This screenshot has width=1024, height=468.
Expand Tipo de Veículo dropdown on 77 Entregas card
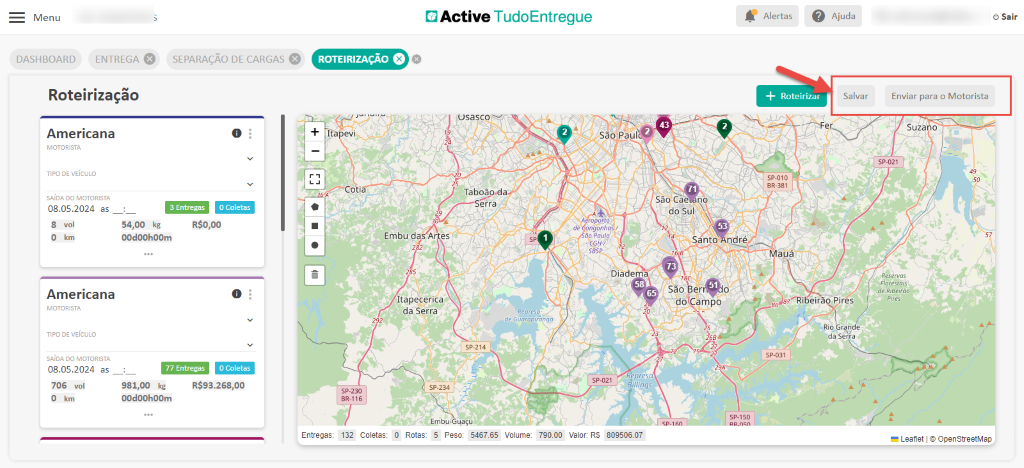tap(249, 345)
